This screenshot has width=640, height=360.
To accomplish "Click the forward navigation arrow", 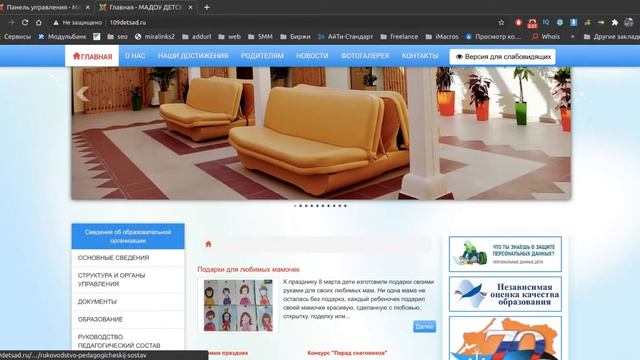I will click(11, 22).
